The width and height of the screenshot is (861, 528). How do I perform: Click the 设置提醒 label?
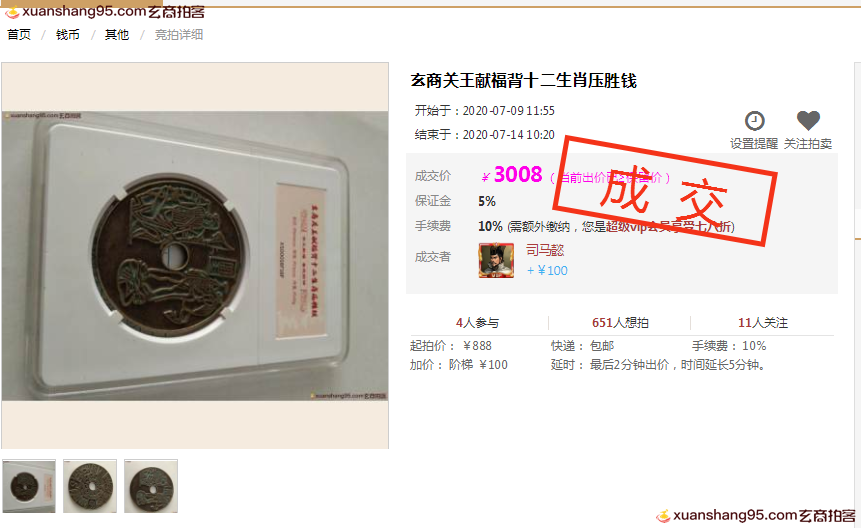pos(753,144)
